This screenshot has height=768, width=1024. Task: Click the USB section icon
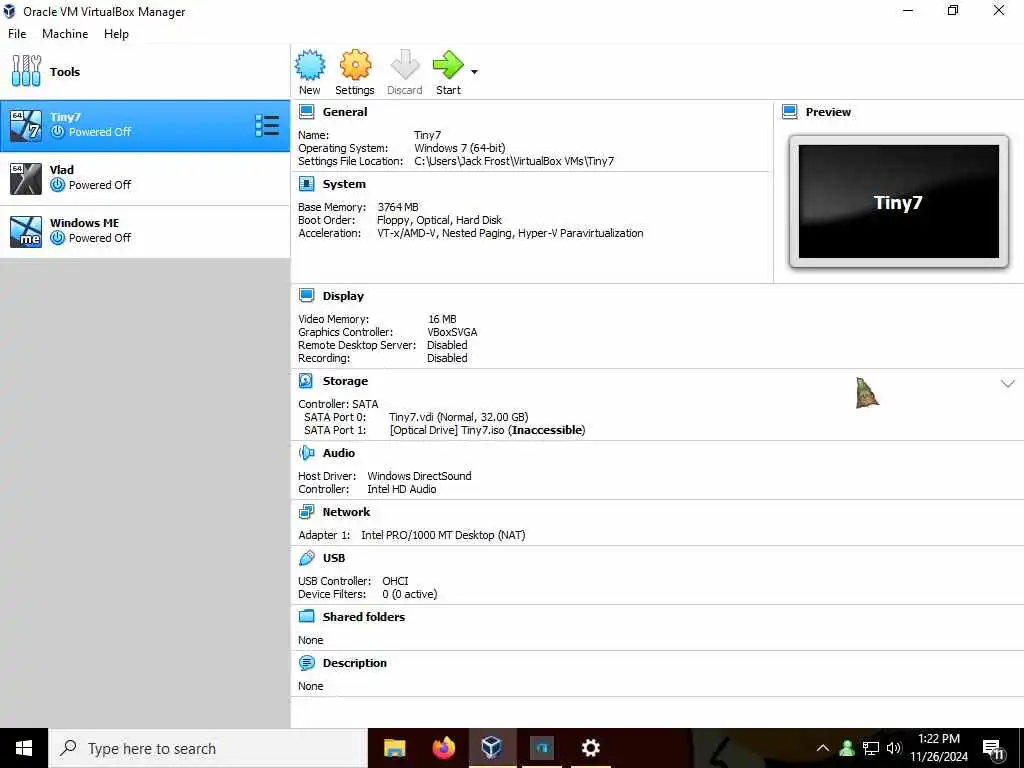click(x=306, y=558)
